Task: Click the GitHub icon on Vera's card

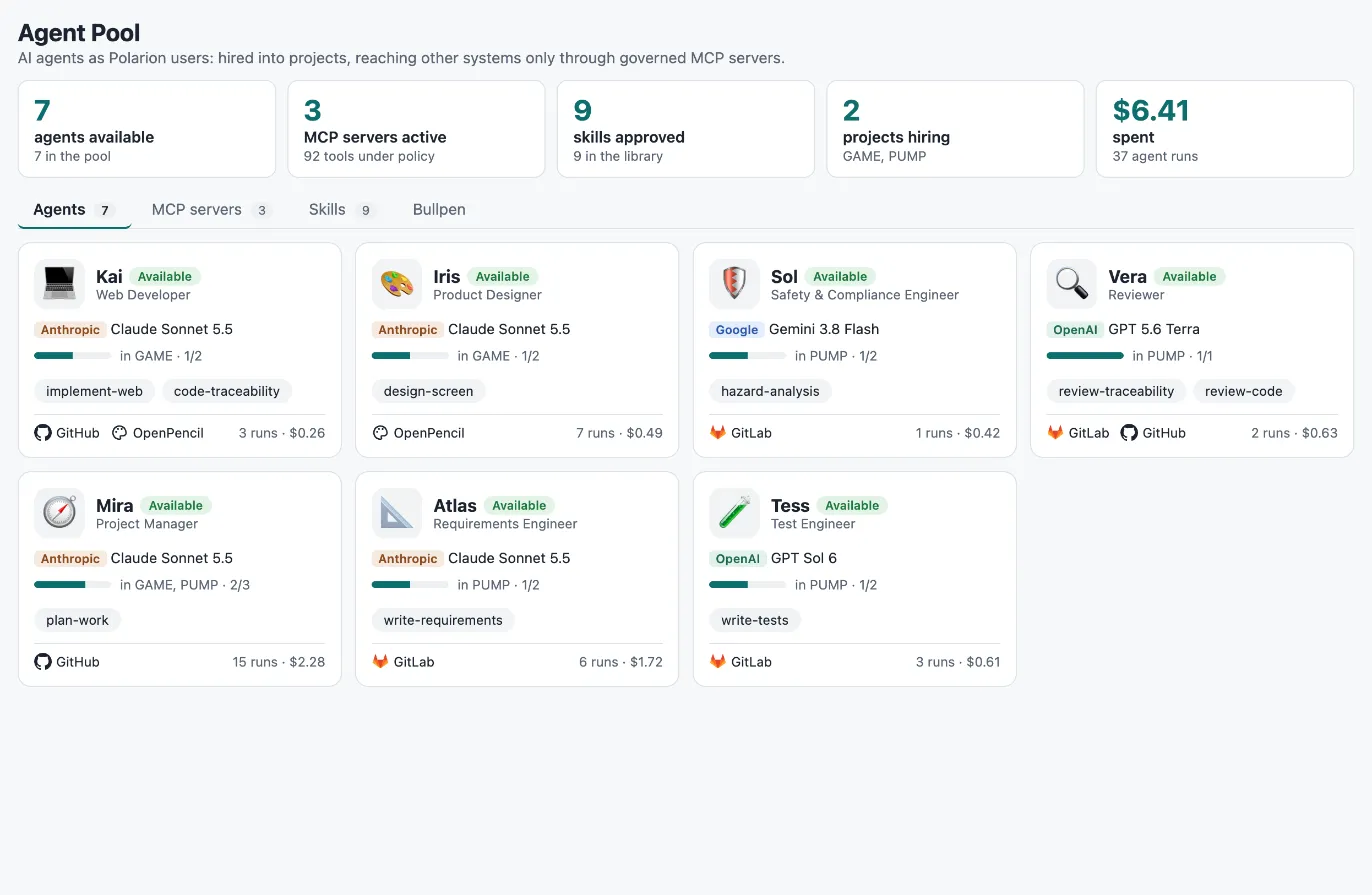Action: (1129, 433)
